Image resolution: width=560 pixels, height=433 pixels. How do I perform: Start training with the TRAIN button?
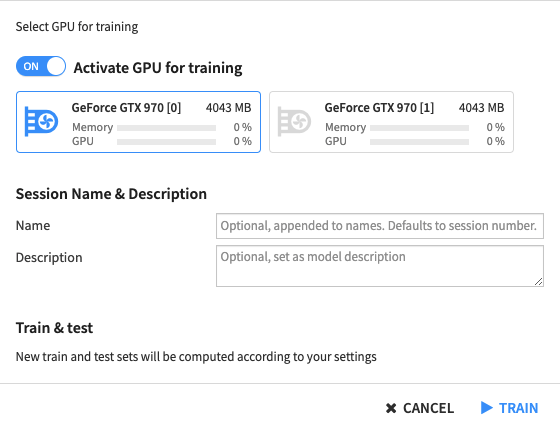(x=509, y=408)
